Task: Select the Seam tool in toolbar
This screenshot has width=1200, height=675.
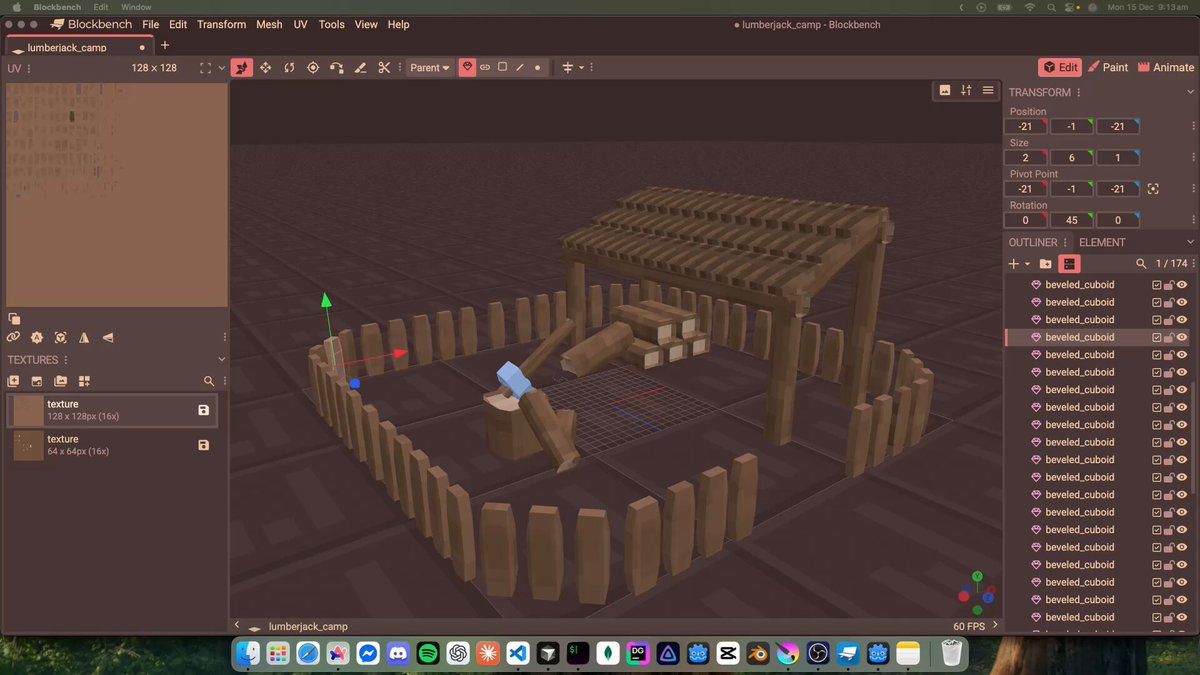Action: (361, 67)
